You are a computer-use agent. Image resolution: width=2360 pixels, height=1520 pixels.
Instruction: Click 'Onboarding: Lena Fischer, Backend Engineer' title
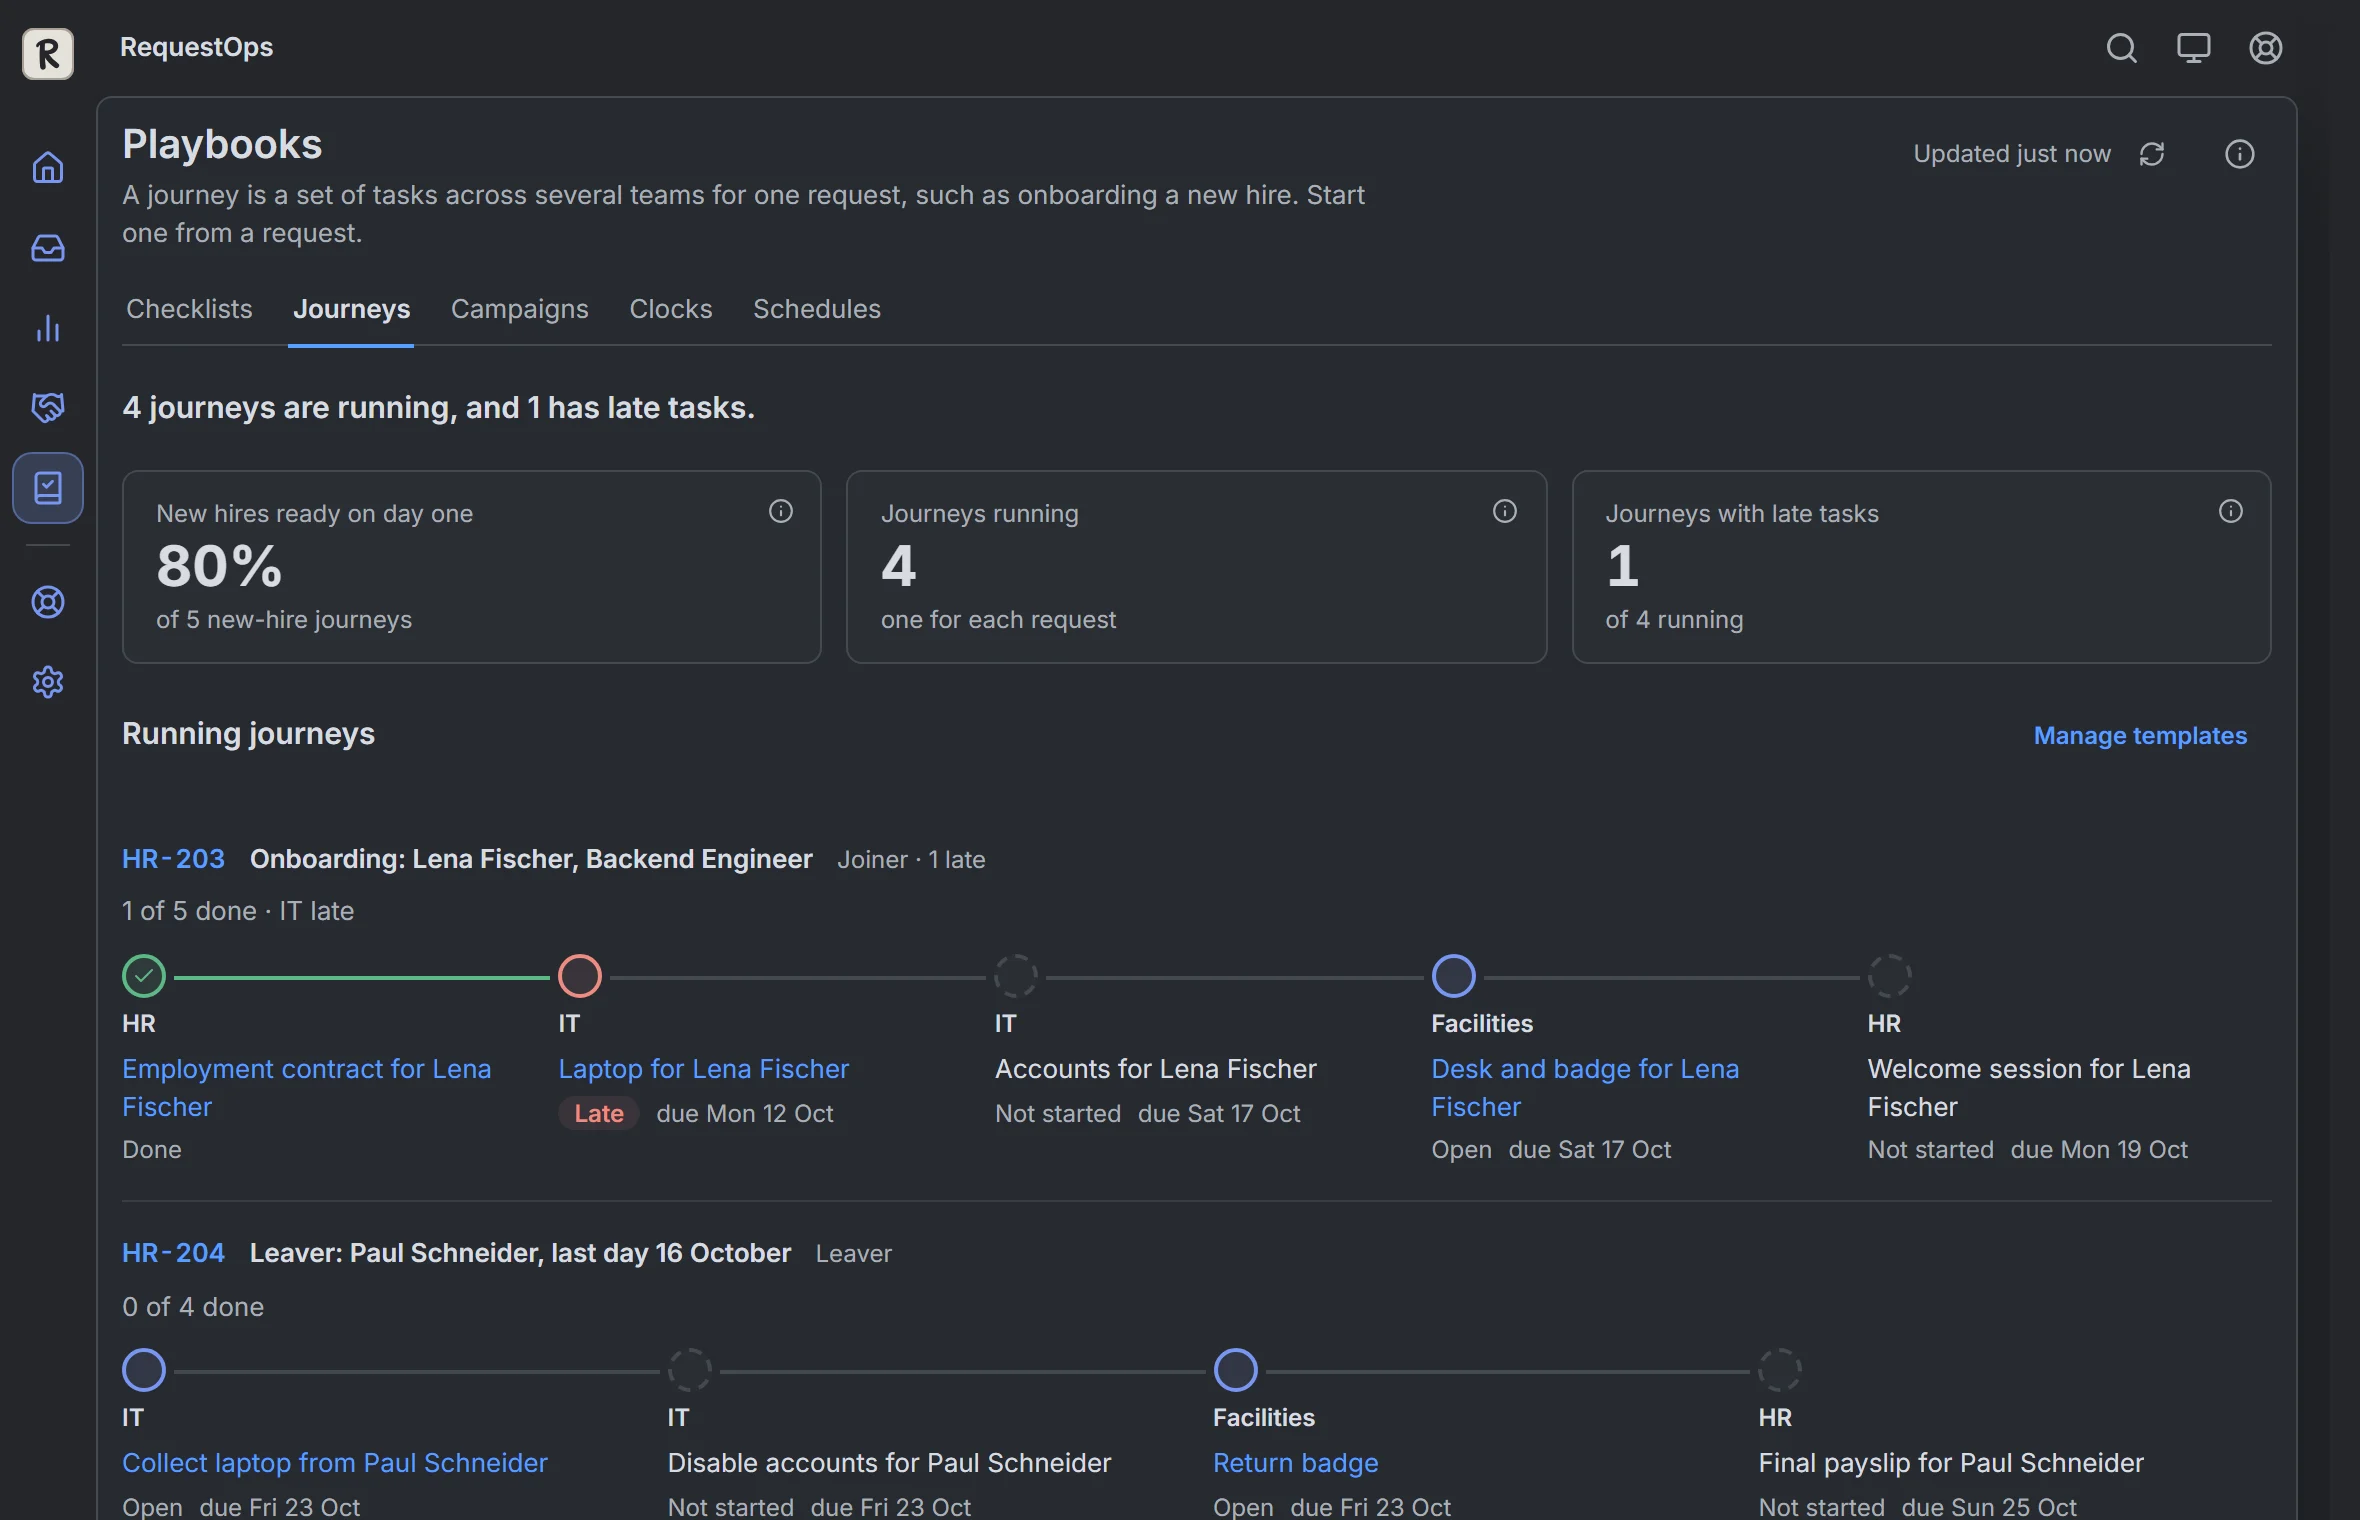click(531, 859)
